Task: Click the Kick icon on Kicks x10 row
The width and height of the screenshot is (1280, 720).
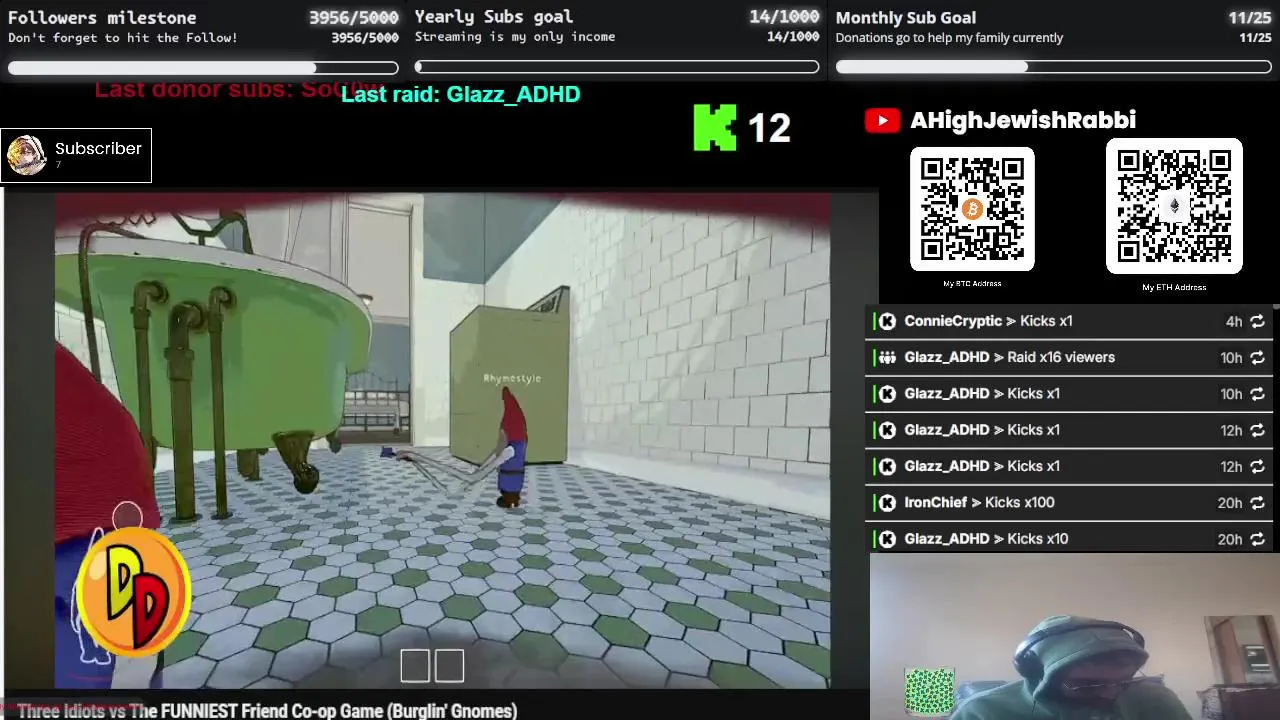Action: pyautogui.click(x=887, y=539)
